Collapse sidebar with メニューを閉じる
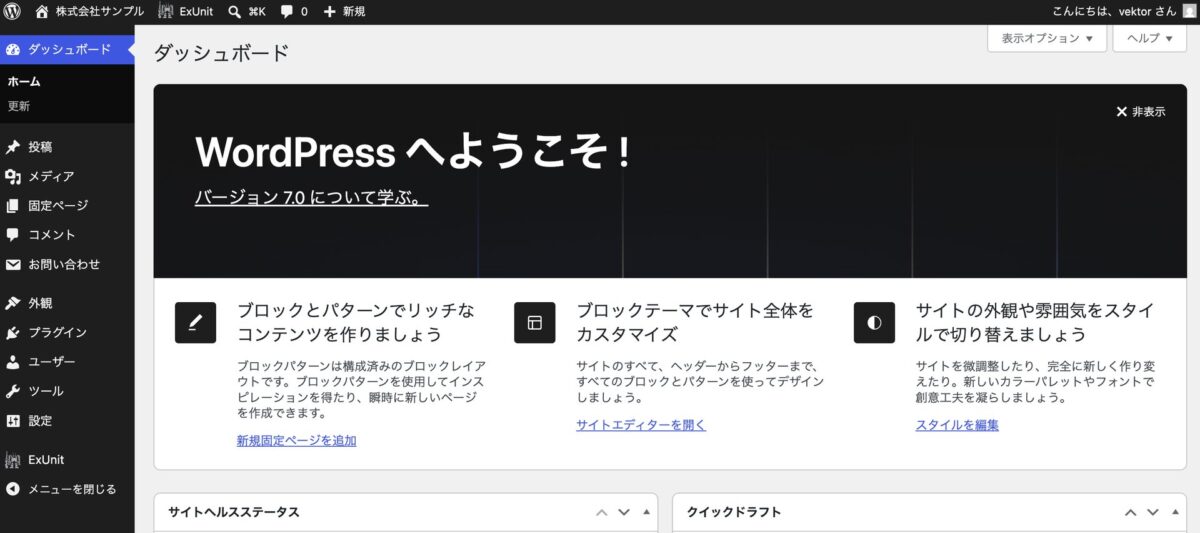This screenshot has width=1200, height=533. click(x=71, y=489)
